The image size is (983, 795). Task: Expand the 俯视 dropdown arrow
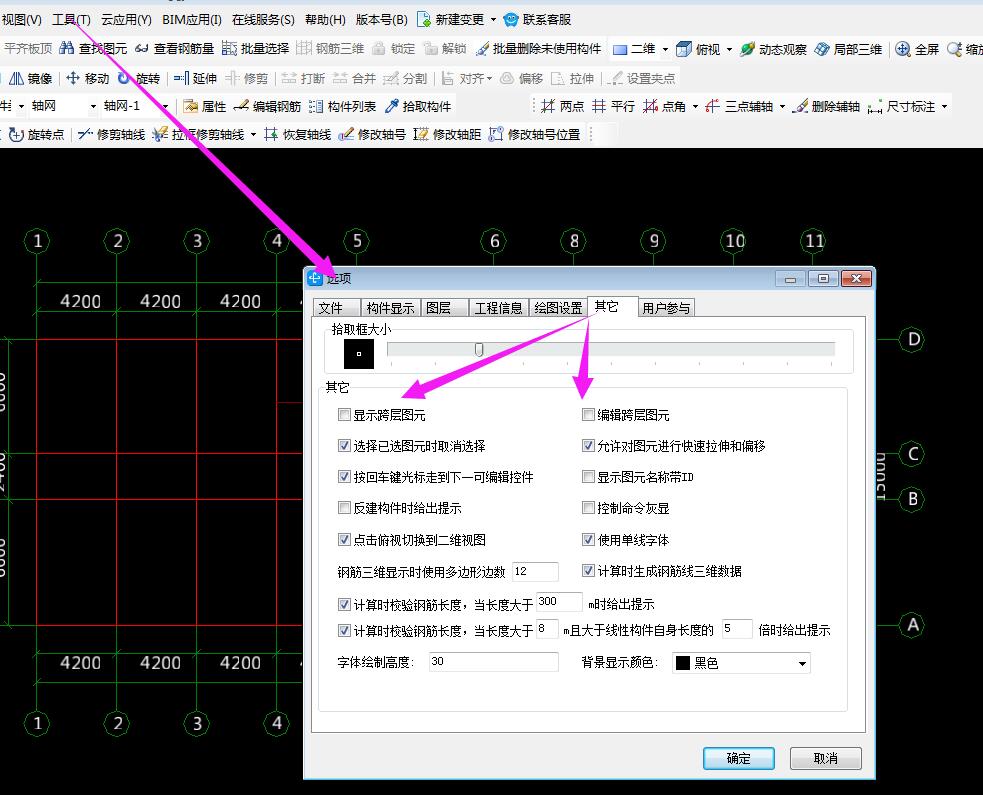click(729, 49)
